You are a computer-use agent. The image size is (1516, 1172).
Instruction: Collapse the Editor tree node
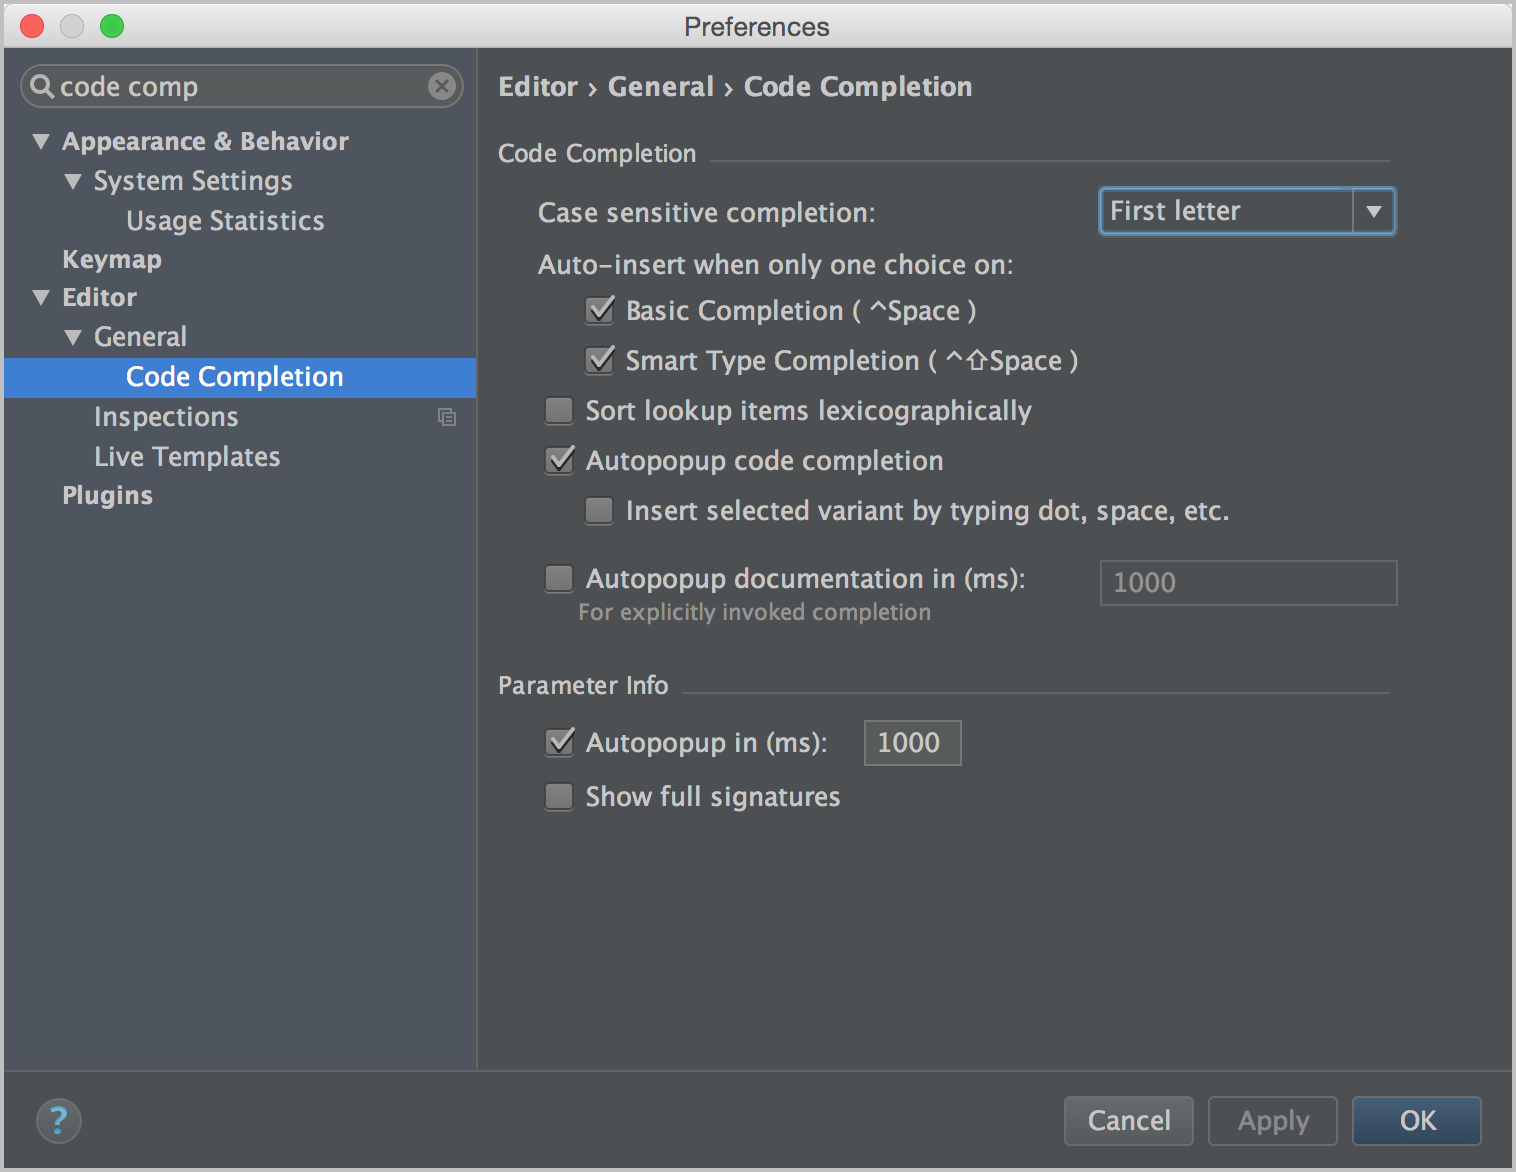(x=41, y=298)
